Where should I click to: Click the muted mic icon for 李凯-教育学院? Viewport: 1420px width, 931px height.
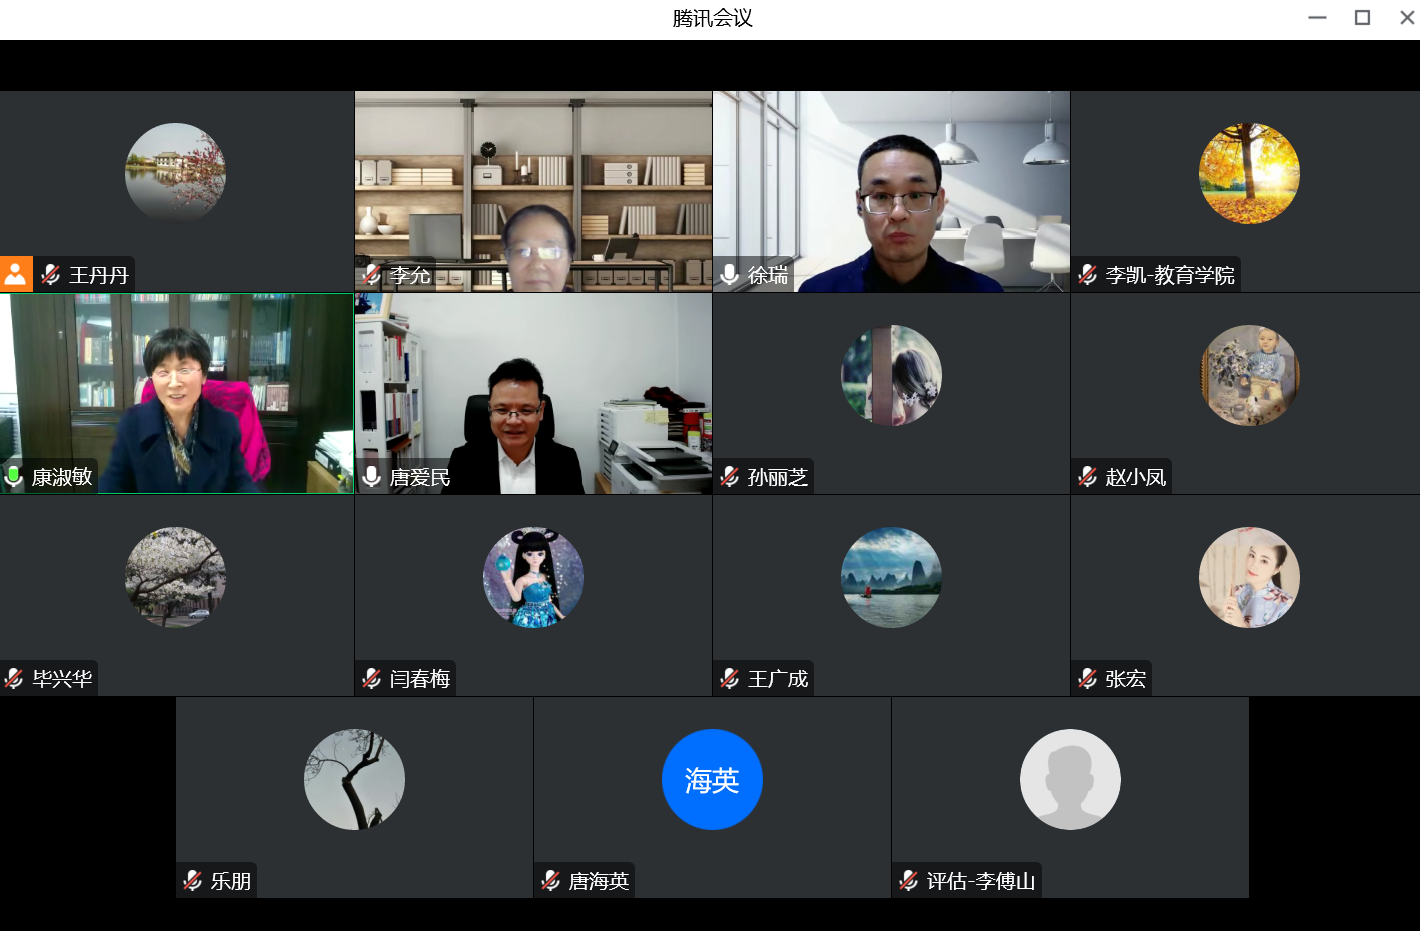(1088, 275)
